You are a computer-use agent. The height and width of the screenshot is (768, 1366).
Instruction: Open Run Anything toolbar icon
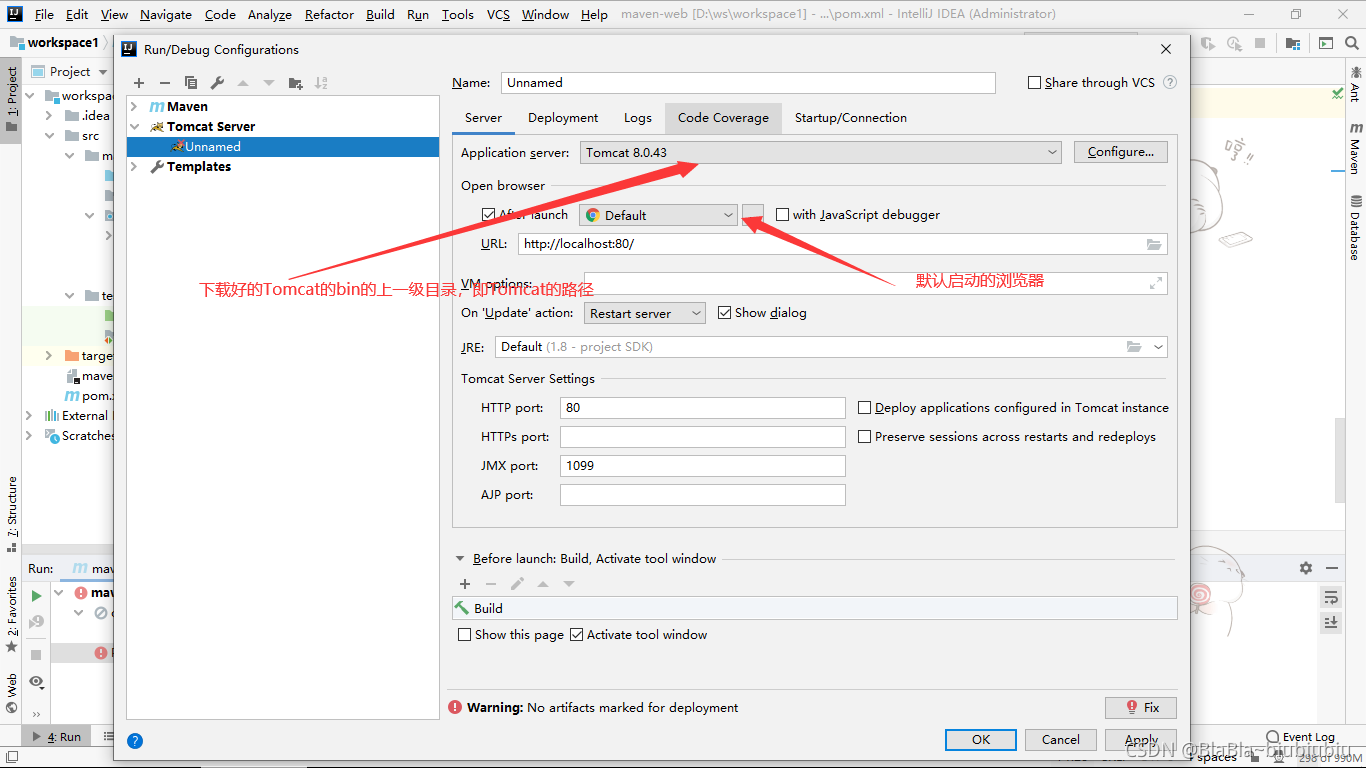(x=1326, y=43)
